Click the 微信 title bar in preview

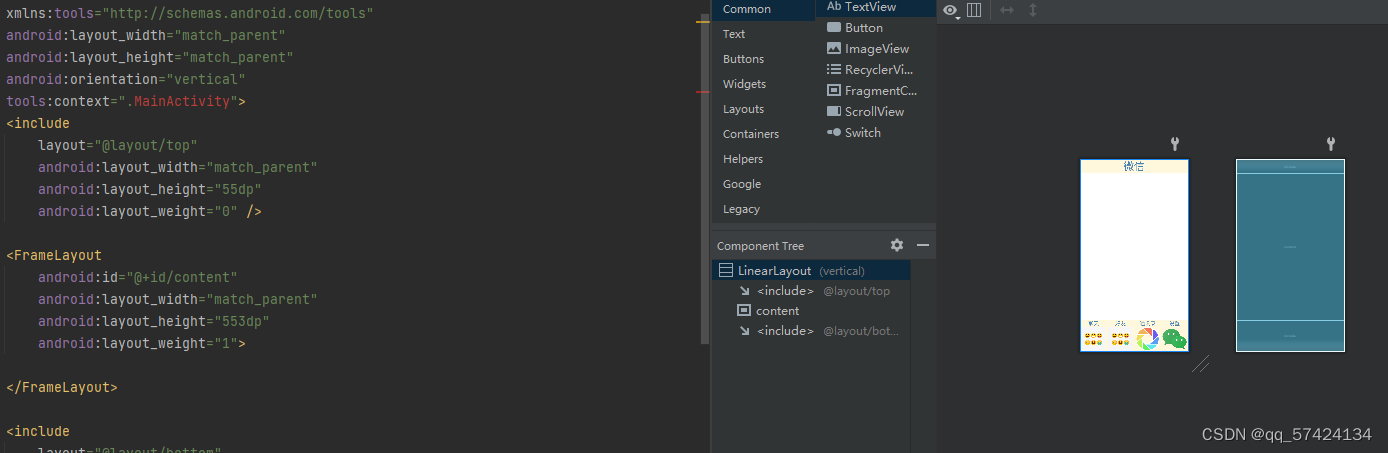pos(1134,167)
